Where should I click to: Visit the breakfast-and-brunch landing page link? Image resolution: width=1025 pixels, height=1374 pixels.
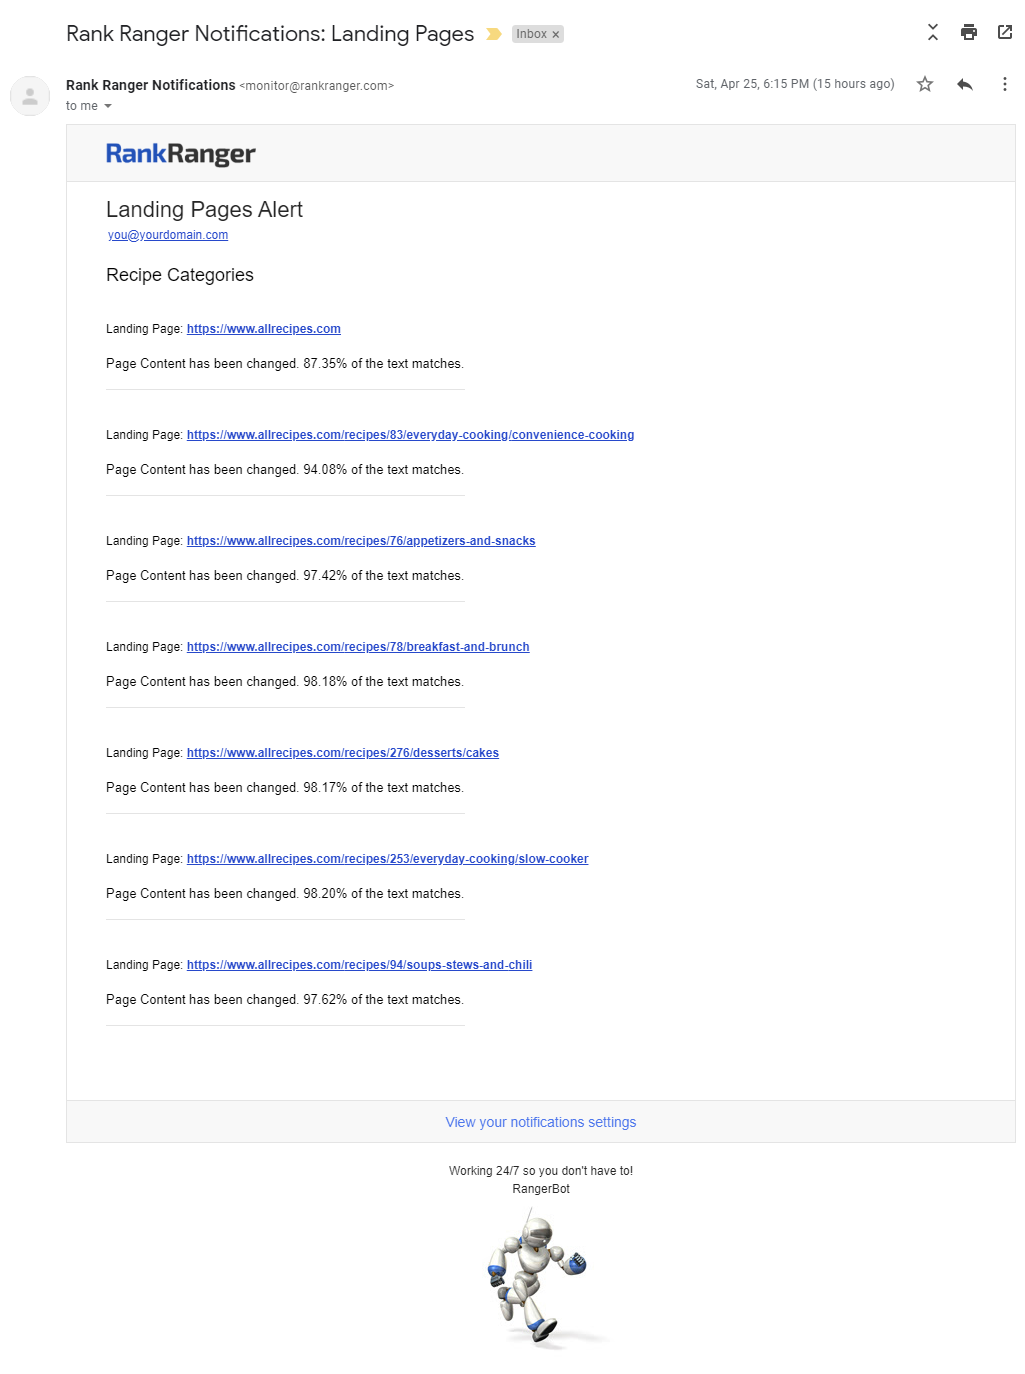[x=358, y=647]
